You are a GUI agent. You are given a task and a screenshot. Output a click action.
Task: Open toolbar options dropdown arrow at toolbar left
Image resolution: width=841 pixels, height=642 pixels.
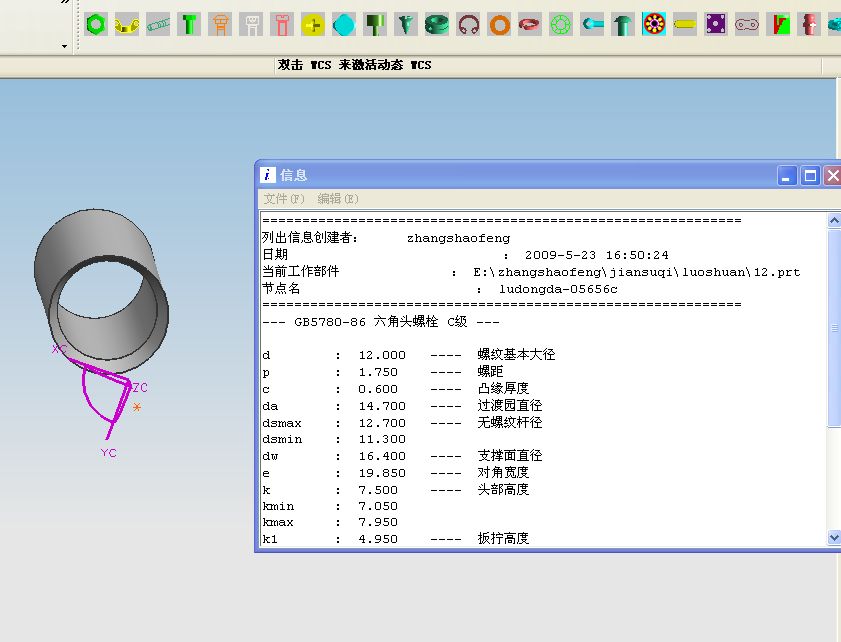64,46
